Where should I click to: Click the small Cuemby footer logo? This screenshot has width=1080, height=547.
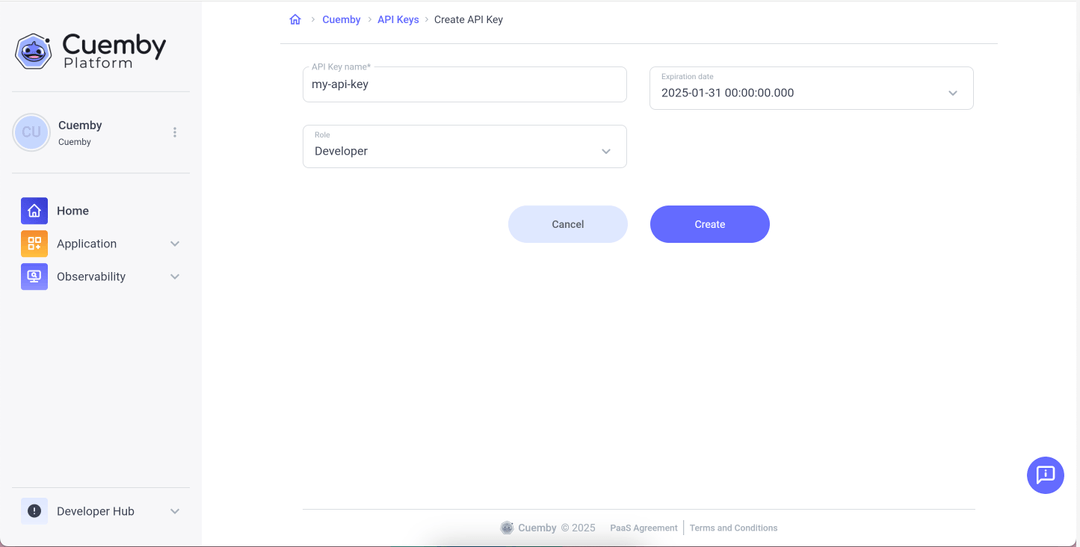(x=507, y=528)
